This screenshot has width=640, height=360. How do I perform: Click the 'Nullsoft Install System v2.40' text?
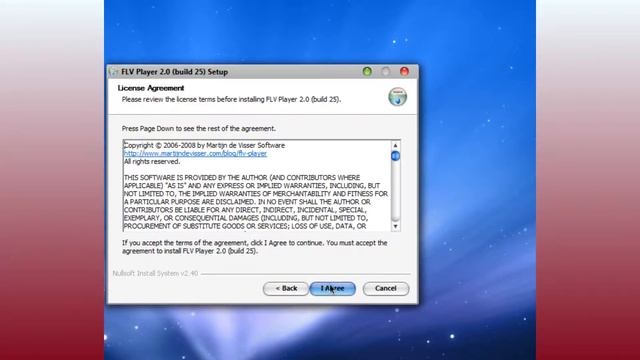(155, 273)
